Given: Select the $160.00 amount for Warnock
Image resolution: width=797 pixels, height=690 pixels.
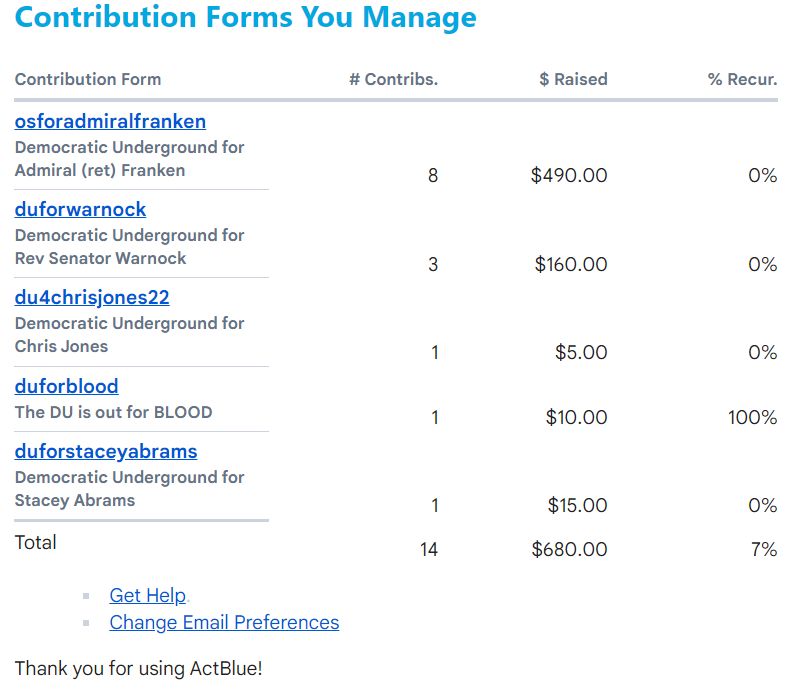Looking at the screenshot, I should point(571,265).
